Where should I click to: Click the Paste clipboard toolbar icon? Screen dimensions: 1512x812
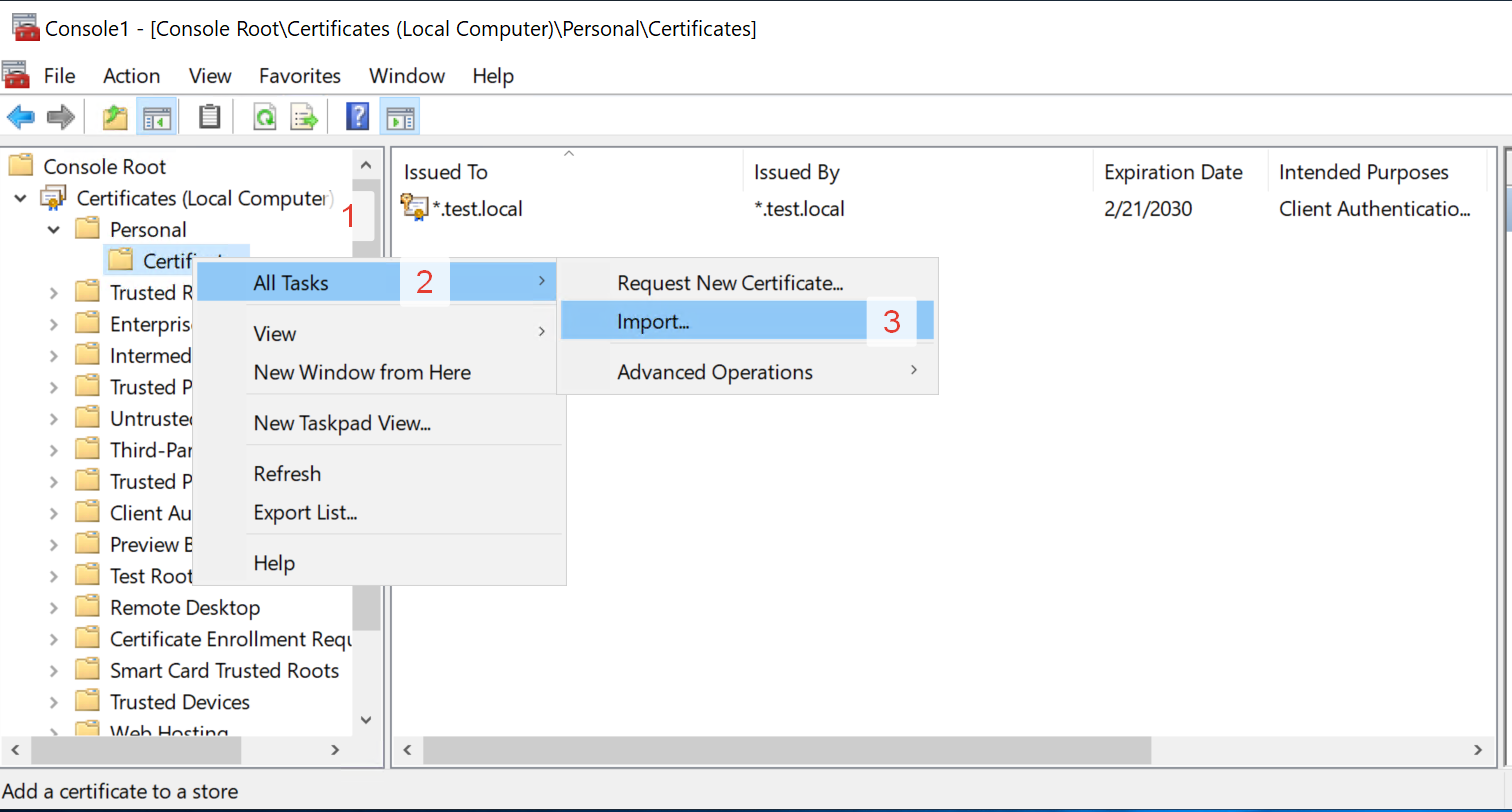209,117
